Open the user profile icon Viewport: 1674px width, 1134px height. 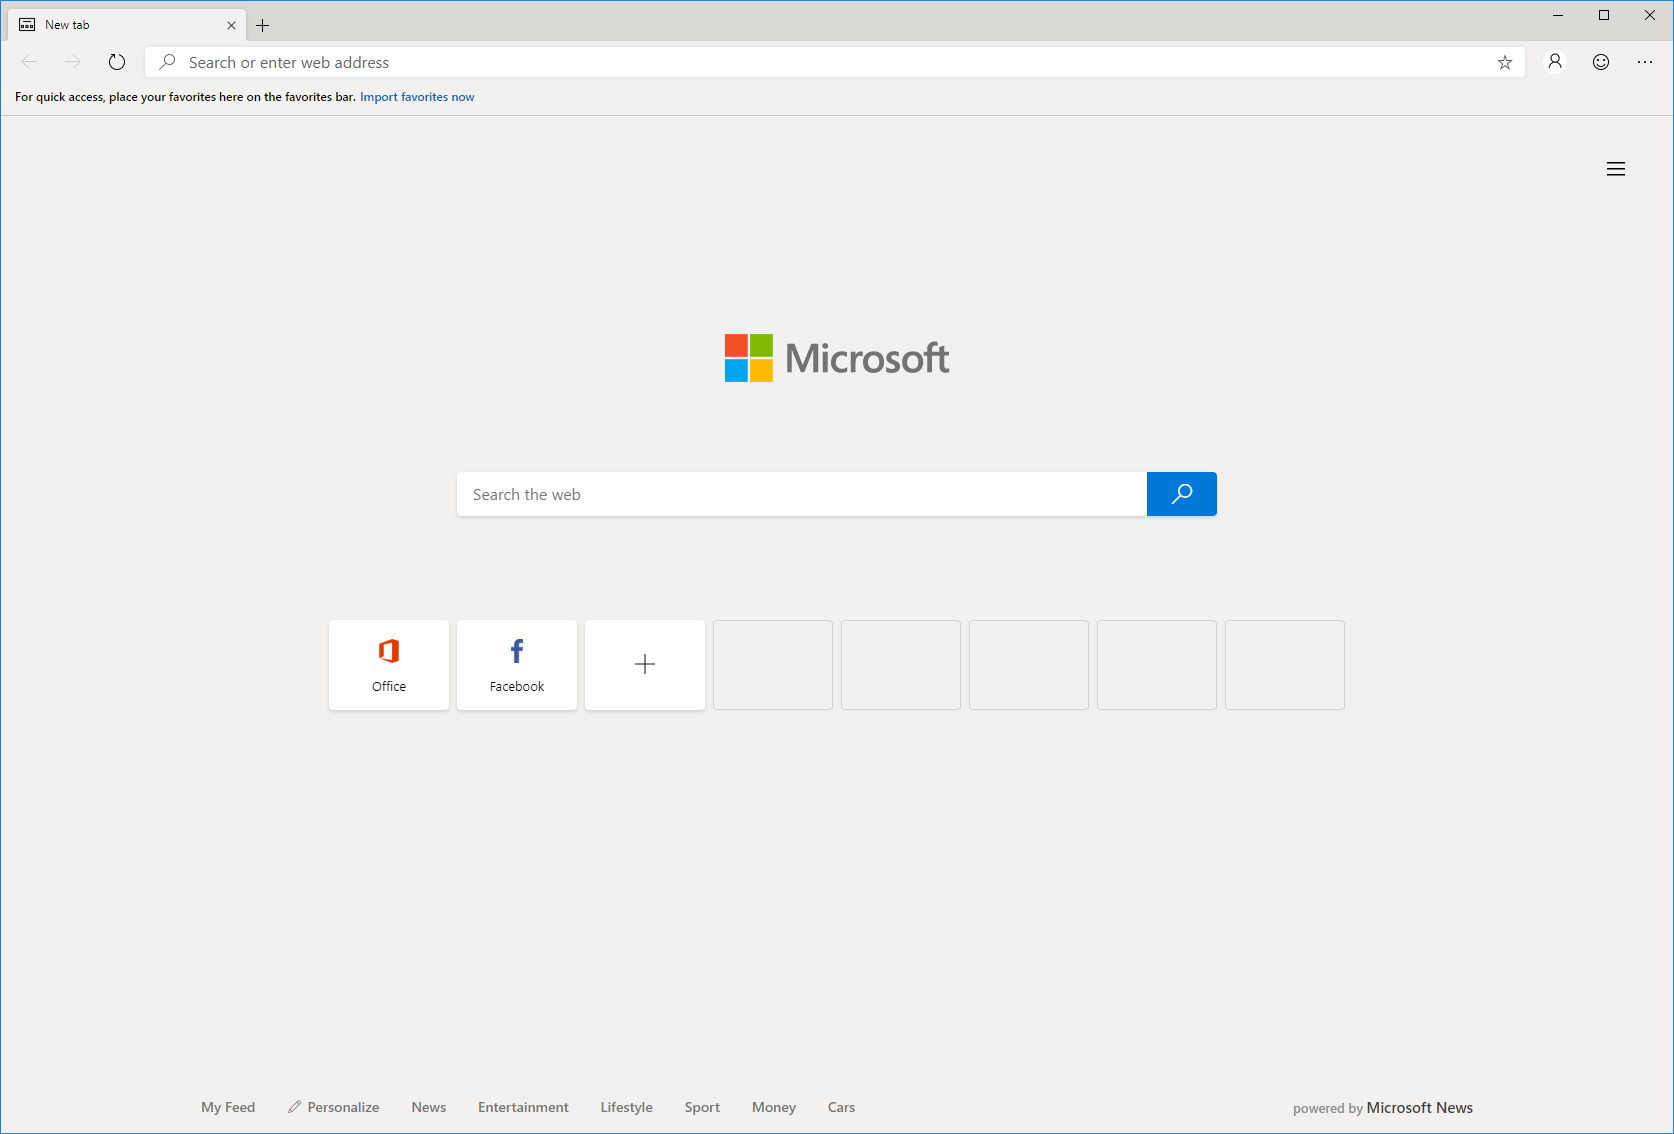tap(1555, 62)
